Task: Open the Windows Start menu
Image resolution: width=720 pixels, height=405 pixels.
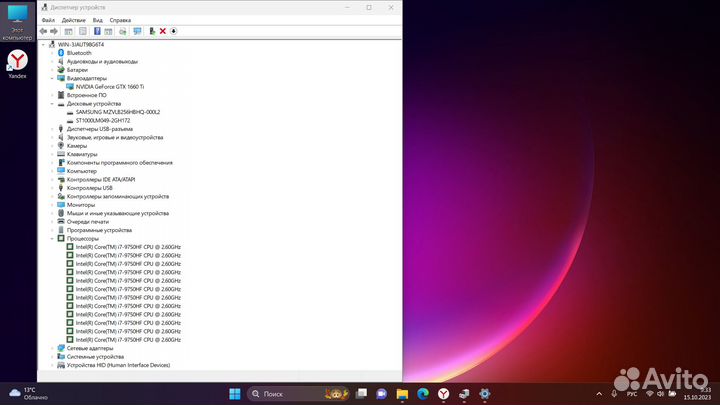Action: click(235, 394)
